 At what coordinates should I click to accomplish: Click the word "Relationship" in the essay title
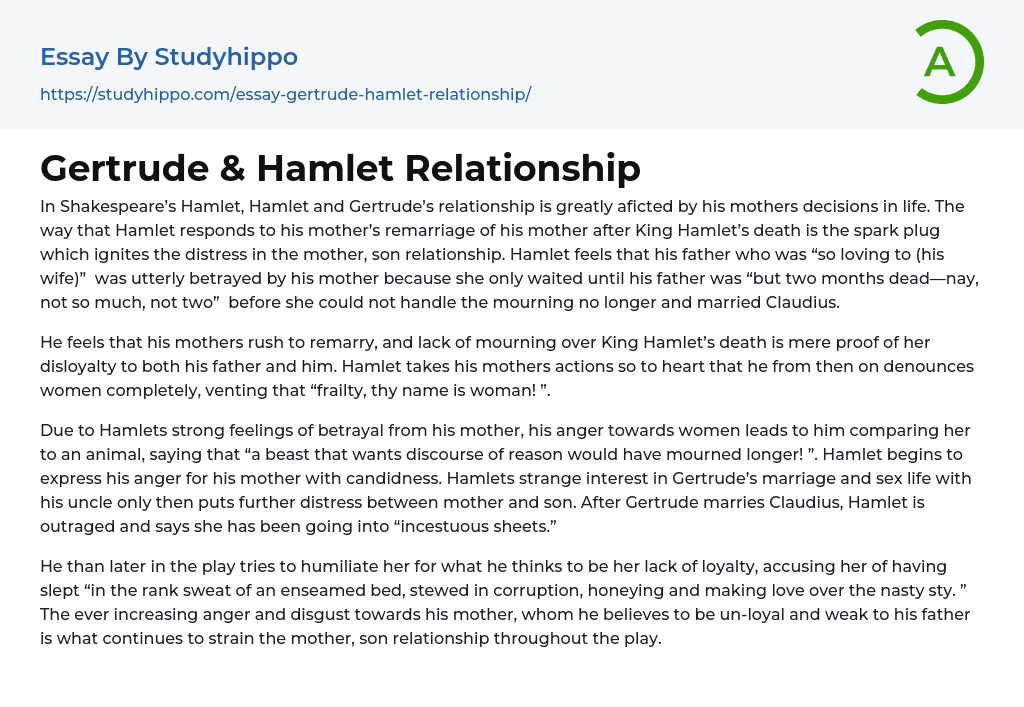pos(521,168)
